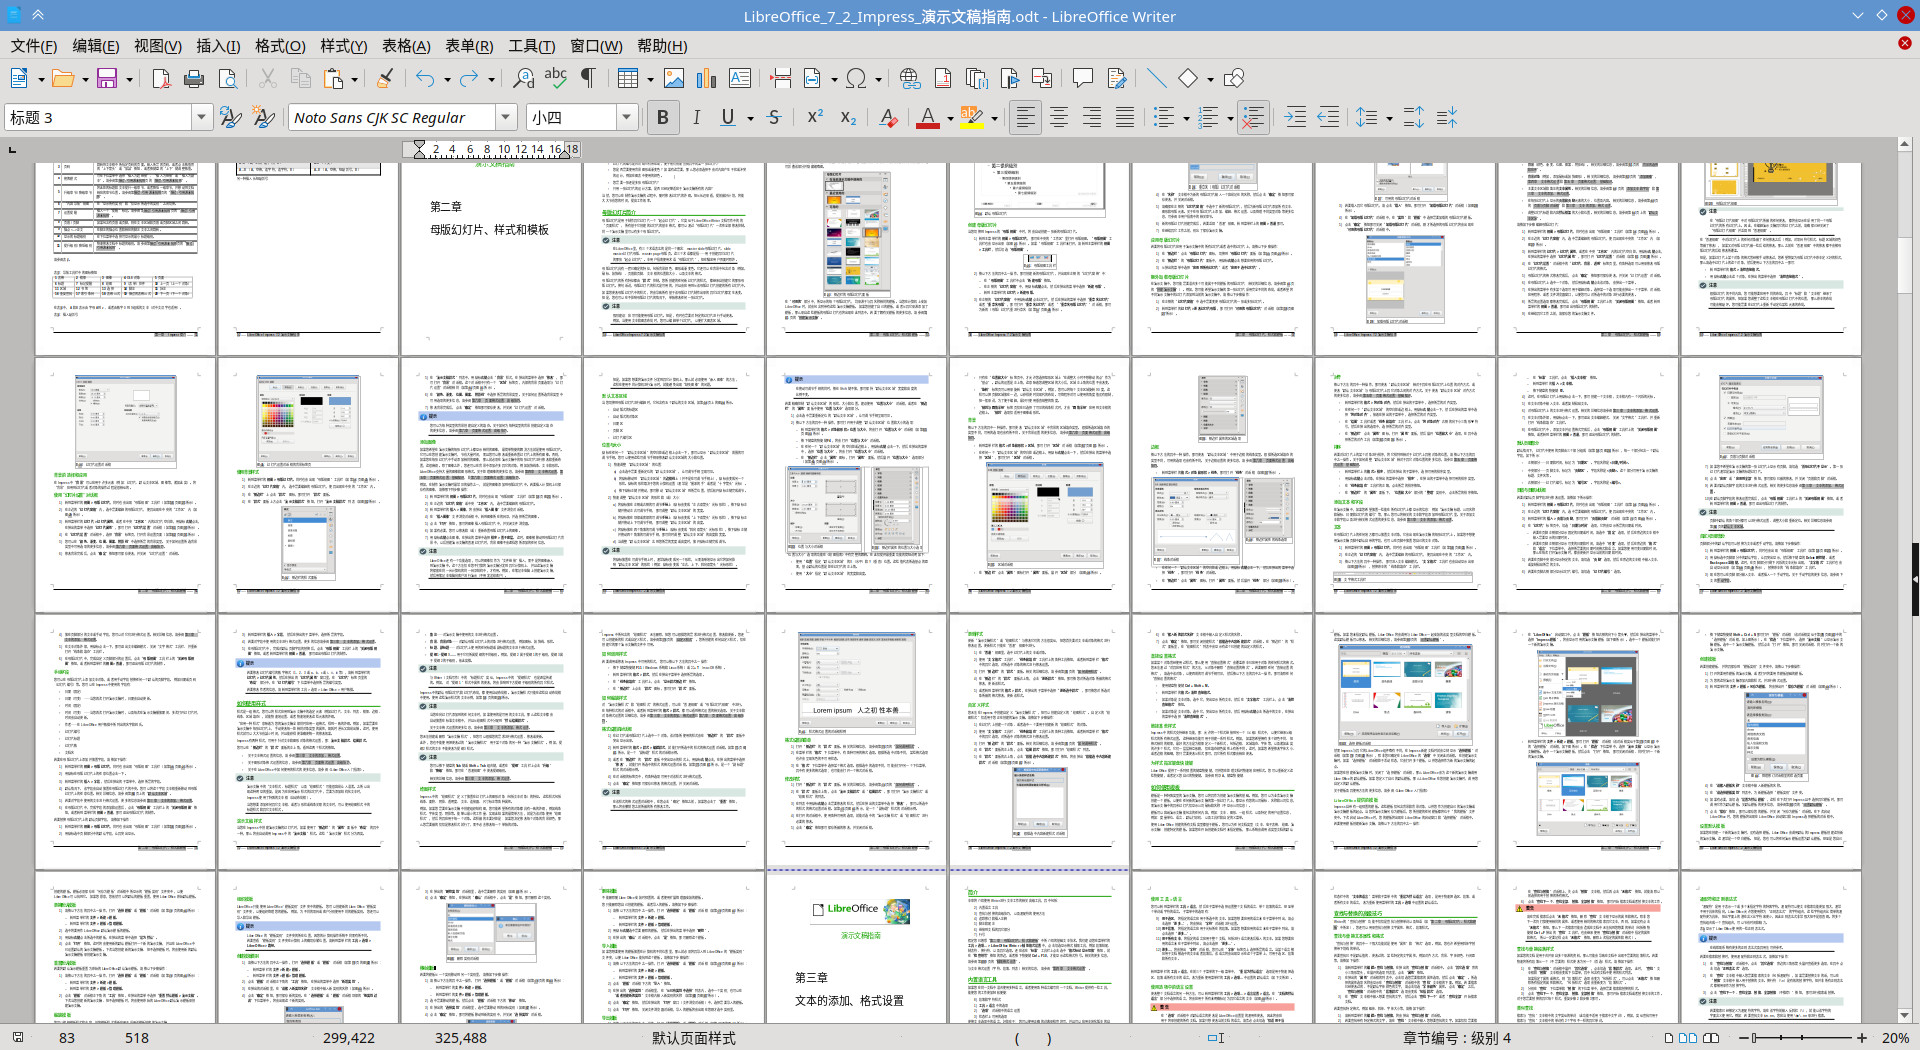The width and height of the screenshot is (1920, 1050).
Task: Click the Open folder icon
Action: (x=63, y=78)
